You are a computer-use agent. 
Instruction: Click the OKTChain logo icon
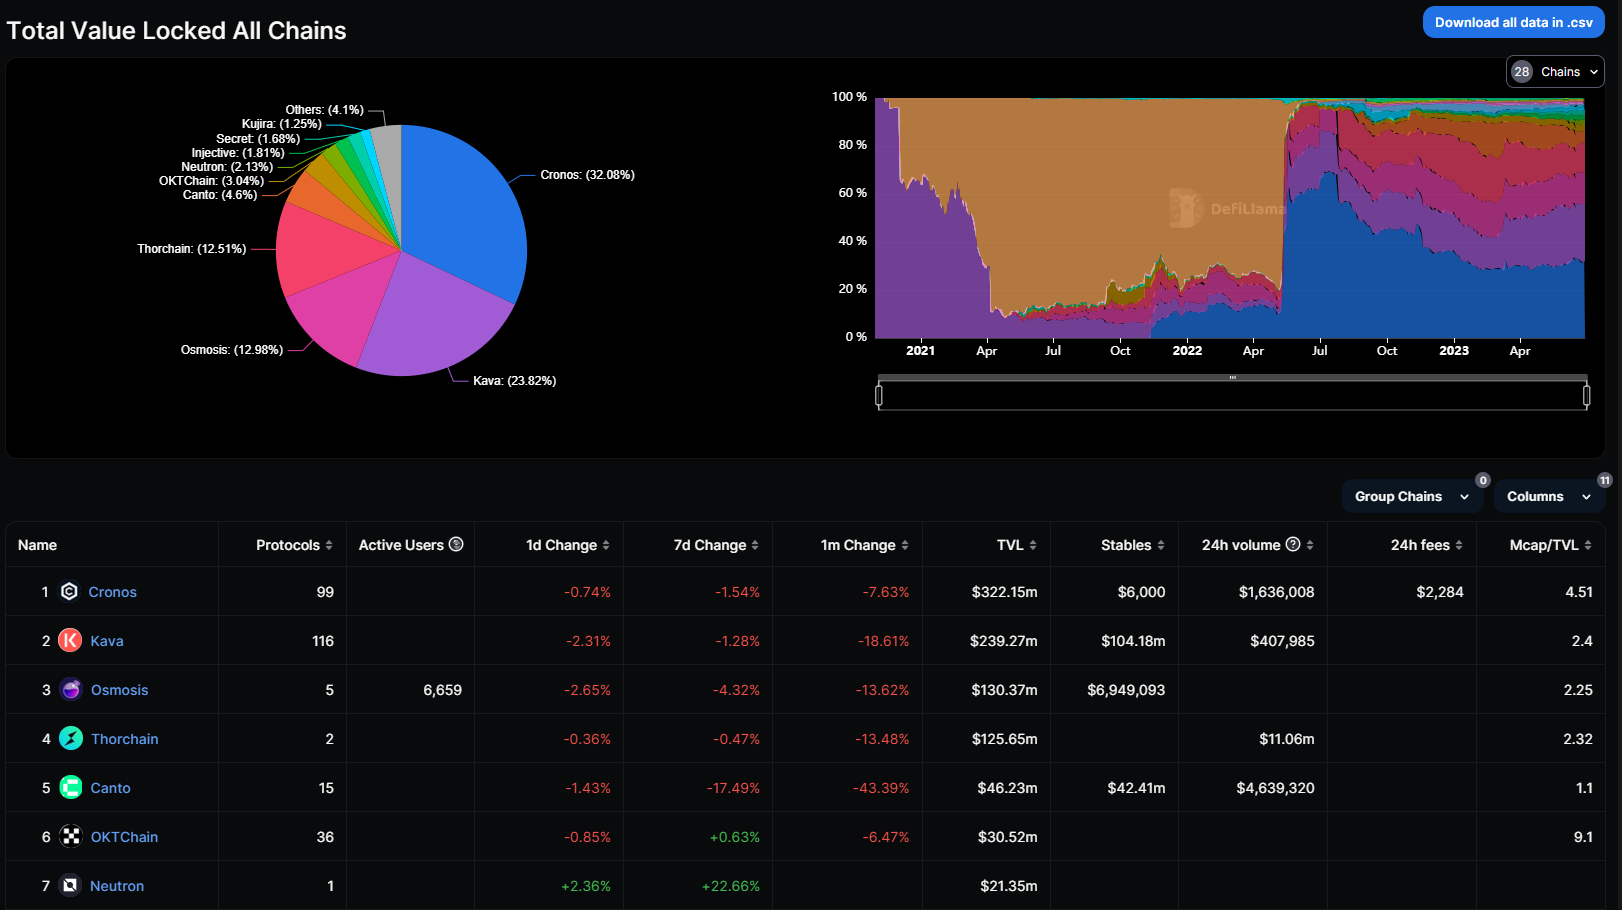(71, 837)
